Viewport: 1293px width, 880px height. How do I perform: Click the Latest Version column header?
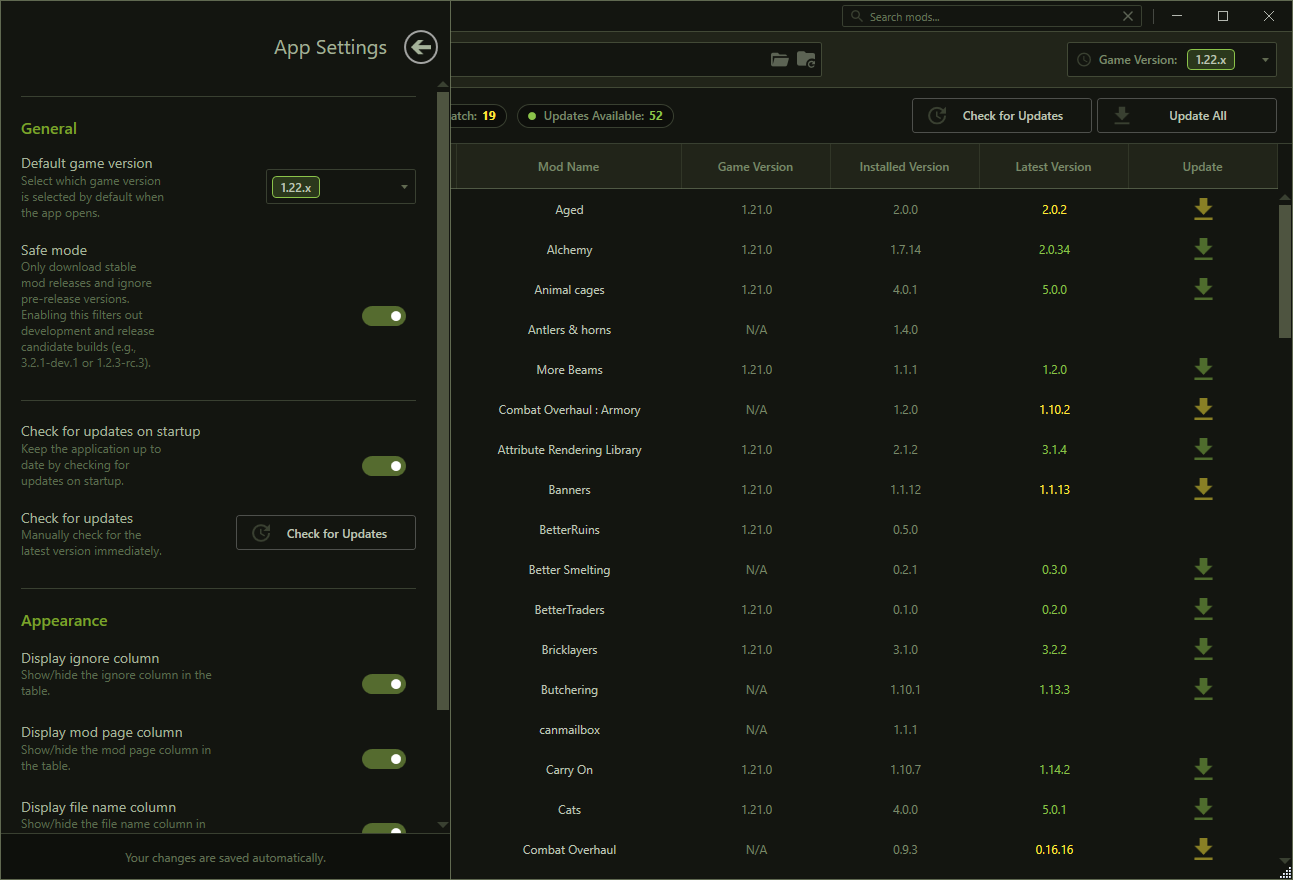tap(1053, 167)
